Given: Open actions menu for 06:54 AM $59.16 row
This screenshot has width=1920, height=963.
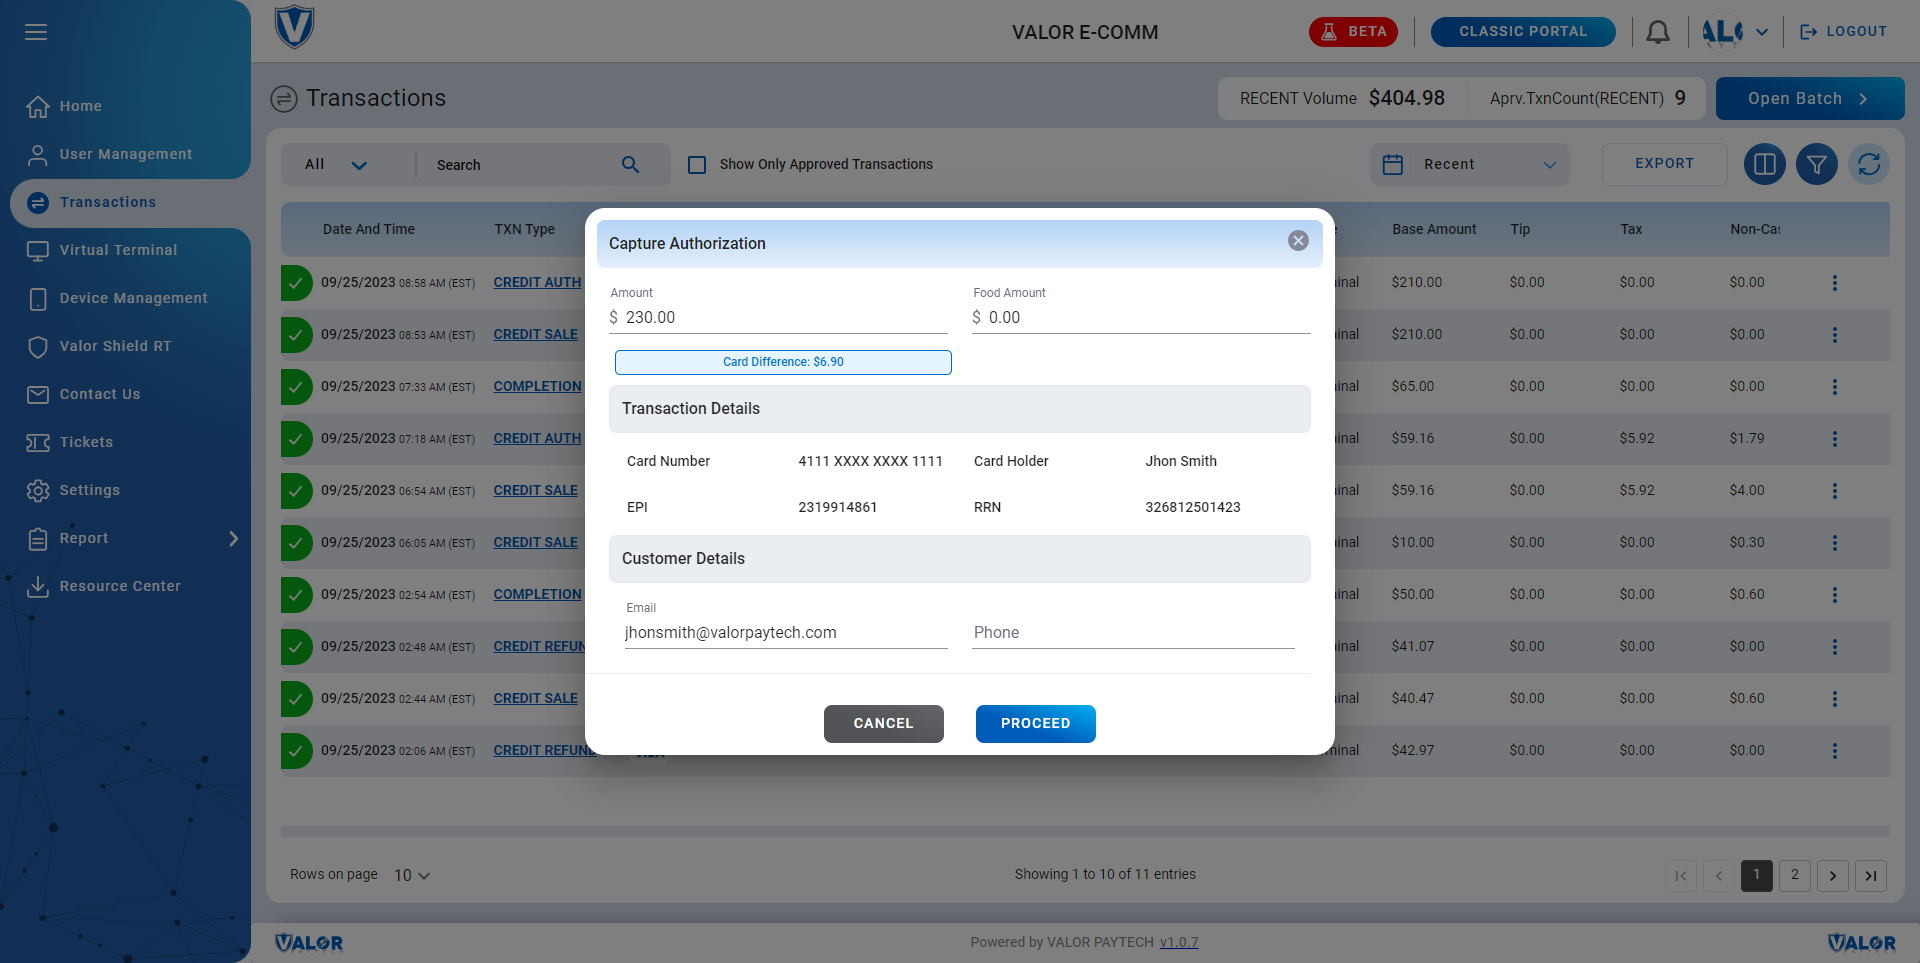Looking at the screenshot, I should coord(1835,491).
